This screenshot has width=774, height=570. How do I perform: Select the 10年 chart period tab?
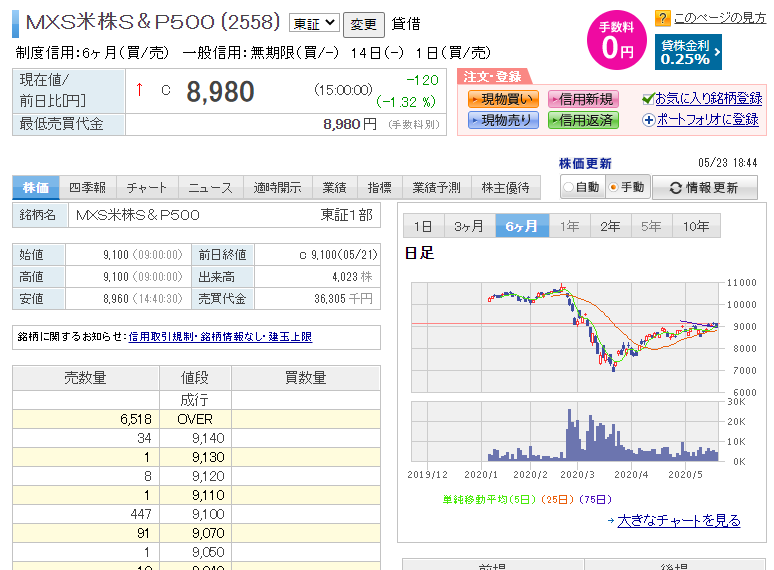pos(696,226)
